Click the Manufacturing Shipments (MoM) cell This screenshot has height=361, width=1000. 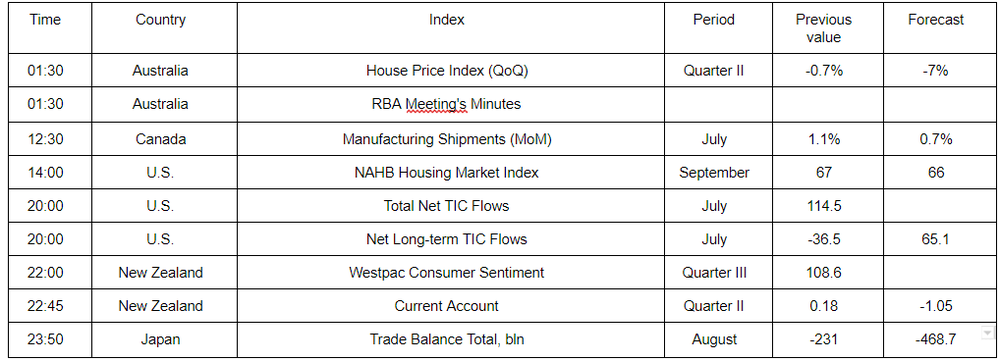coord(451,138)
